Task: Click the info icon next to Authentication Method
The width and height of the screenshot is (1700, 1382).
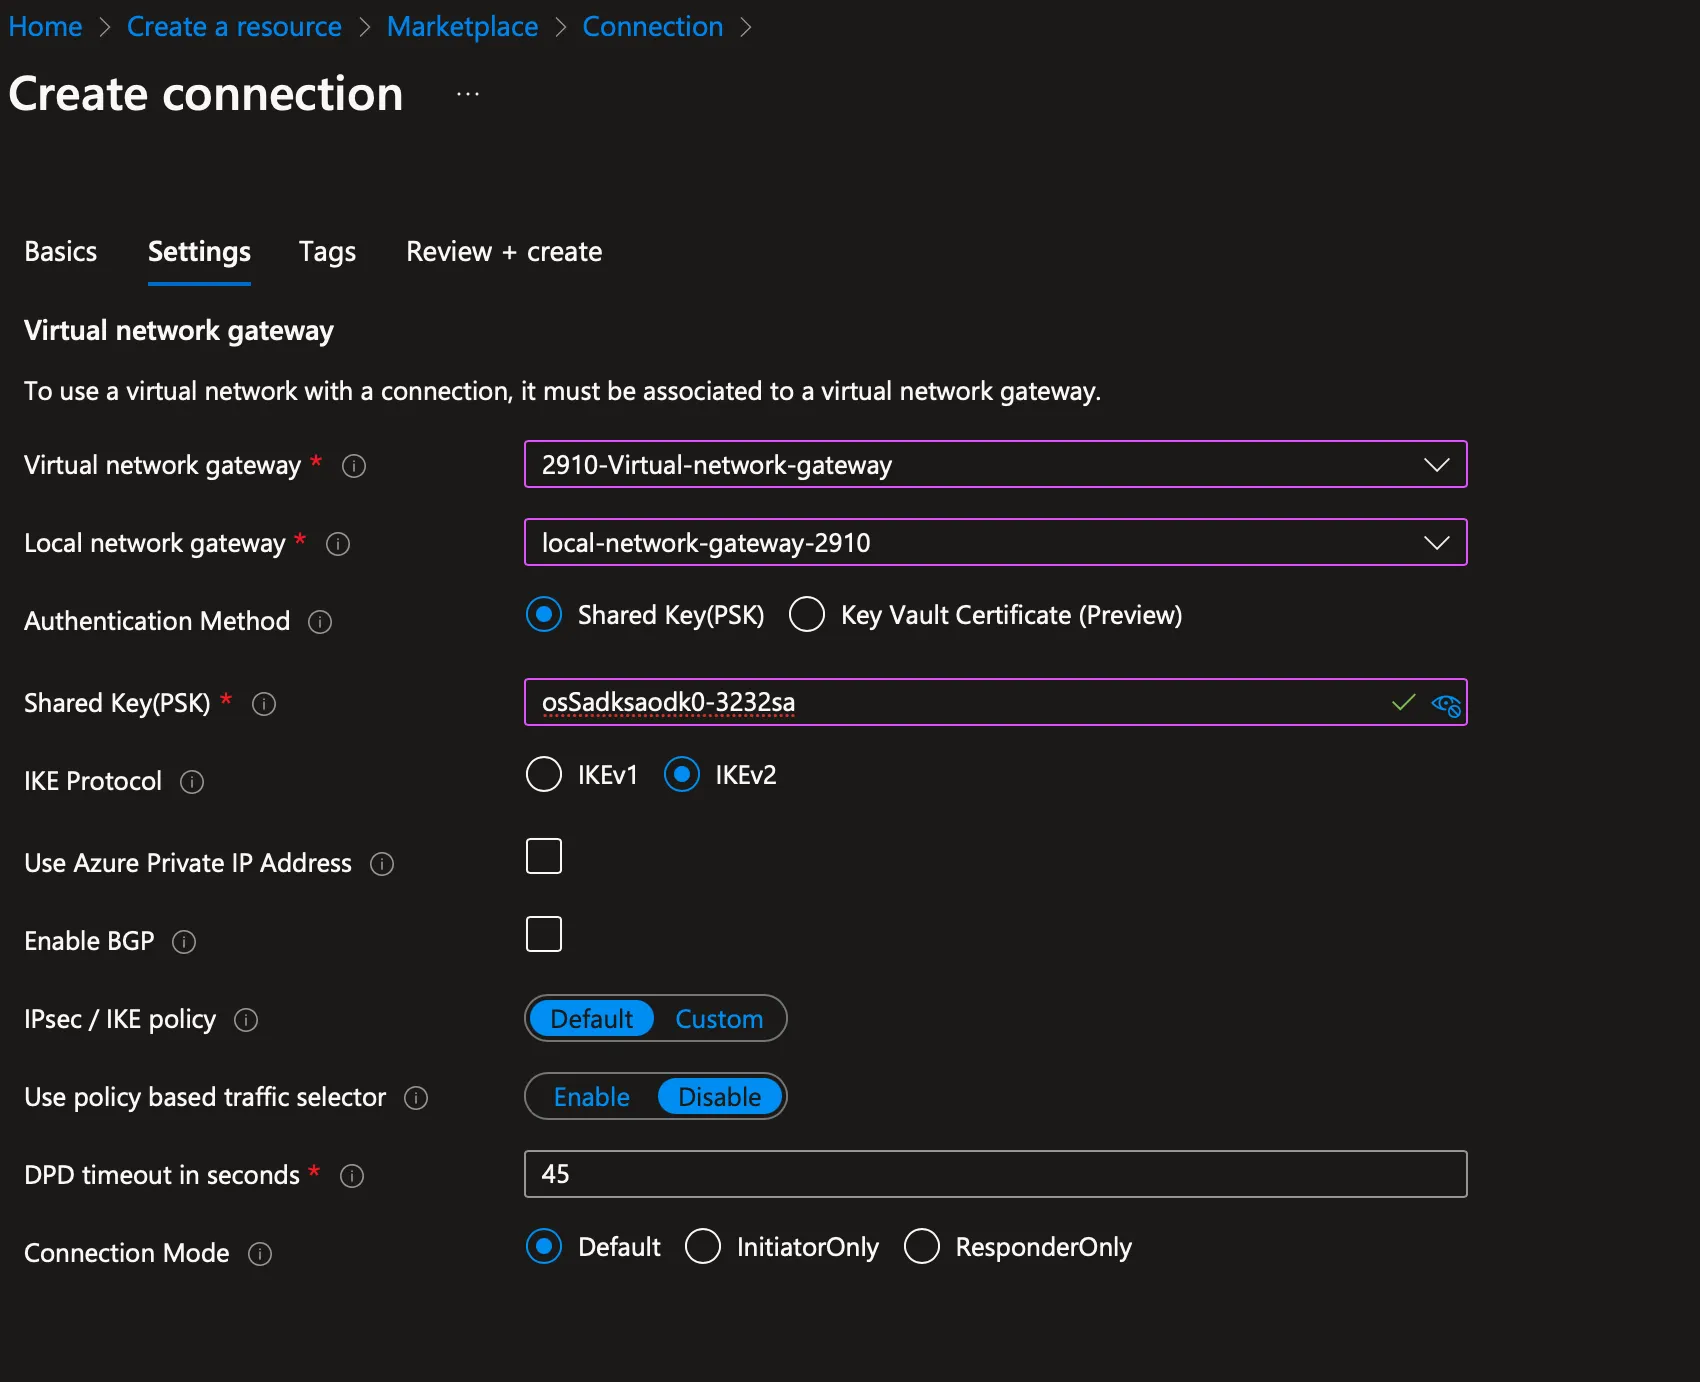Action: (x=319, y=622)
